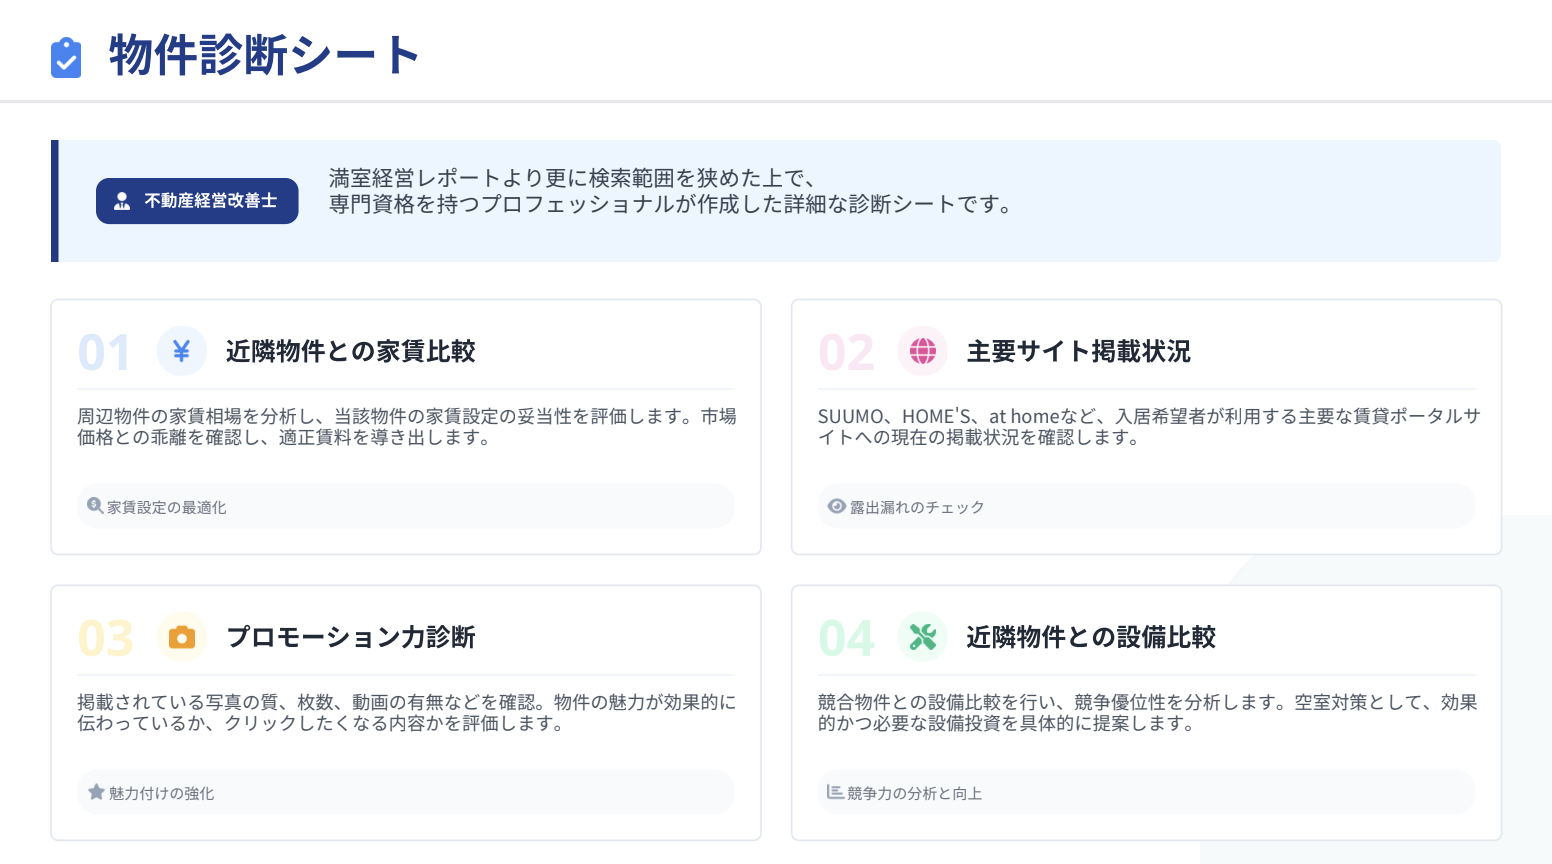Click the clipboard checkmark icon in header

click(x=66, y=57)
